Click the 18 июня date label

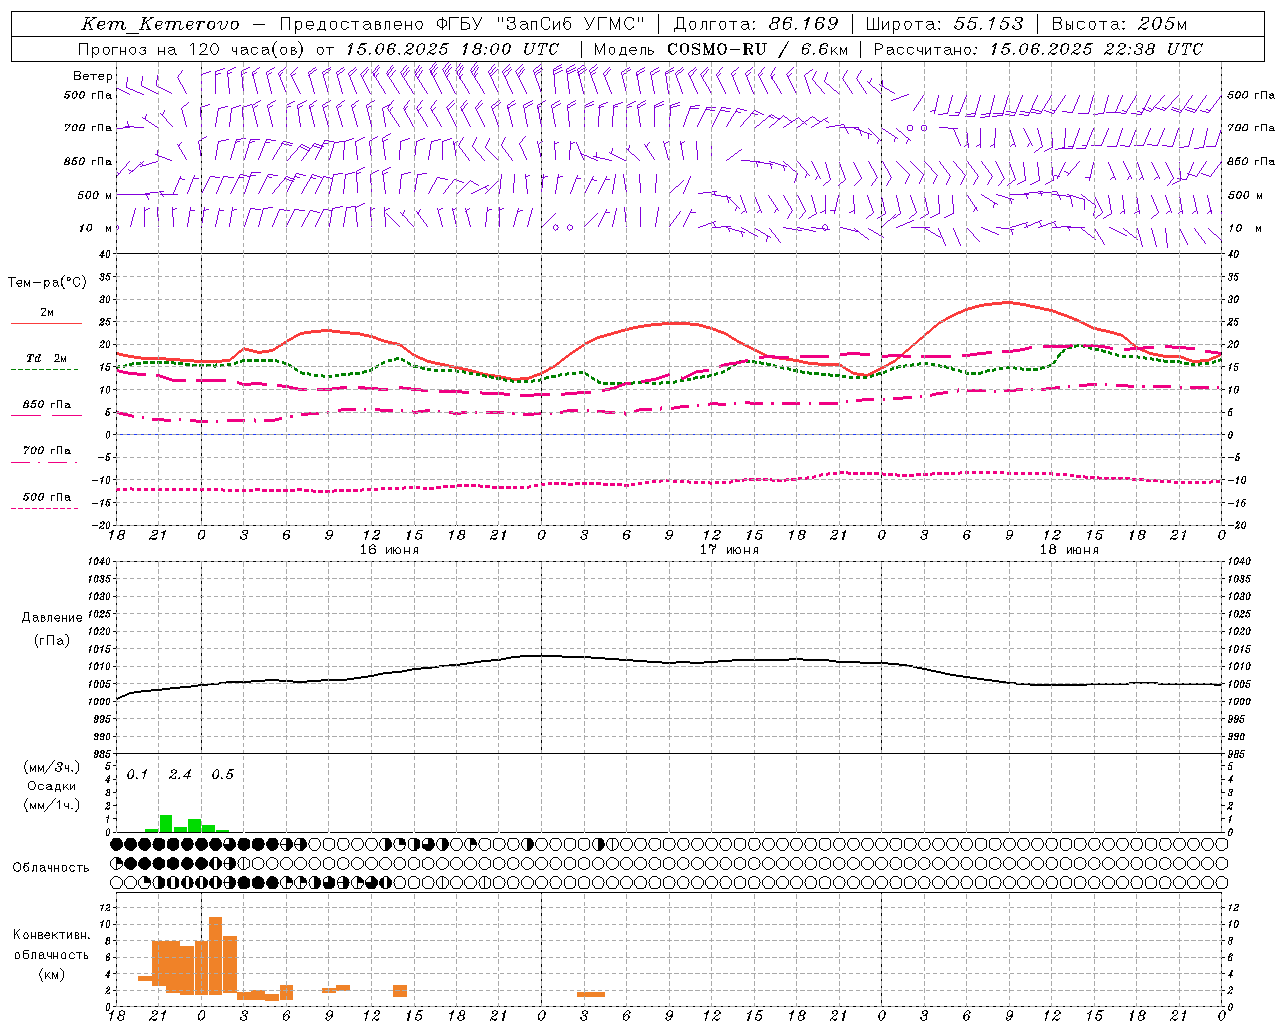coord(1069,550)
